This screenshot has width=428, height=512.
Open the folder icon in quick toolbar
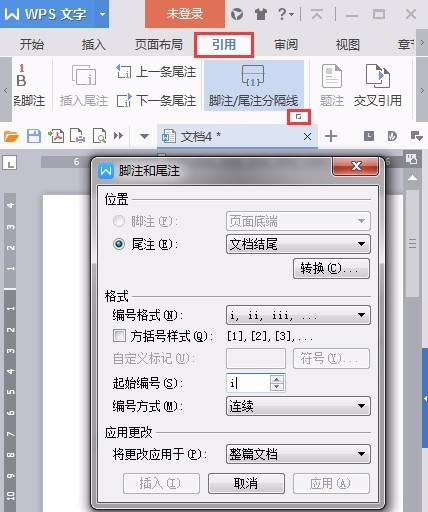tap(11, 136)
